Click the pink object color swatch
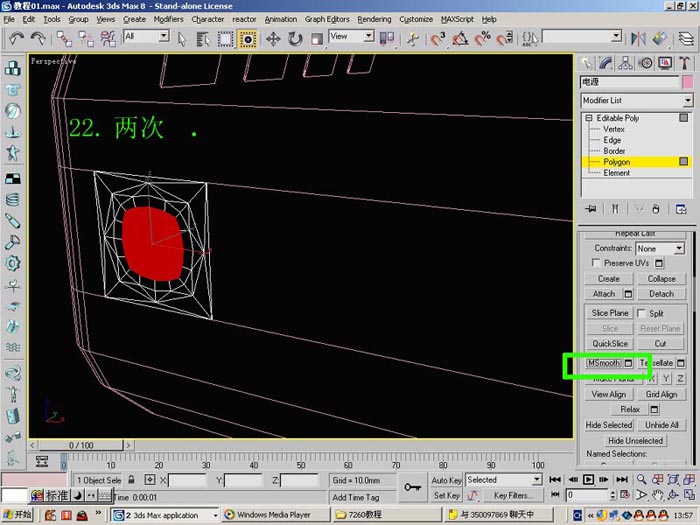700x525 pixels. (688, 82)
